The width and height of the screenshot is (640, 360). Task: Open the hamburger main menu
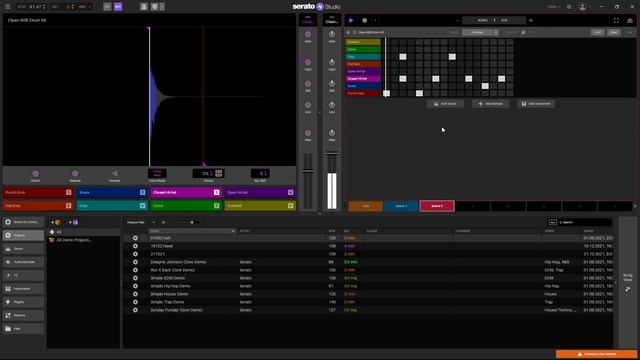point(7,7)
